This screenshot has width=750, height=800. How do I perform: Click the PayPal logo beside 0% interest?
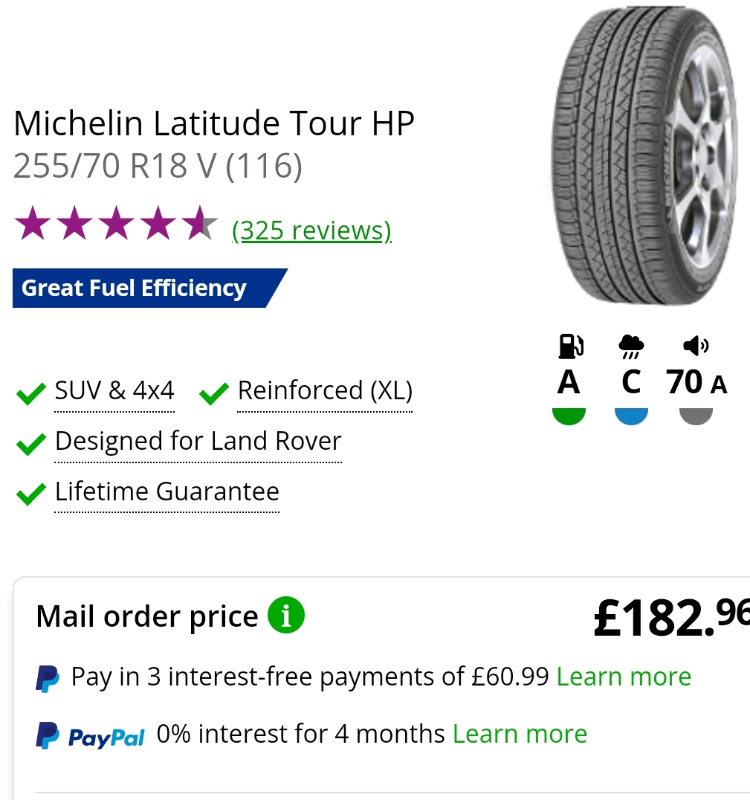(90, 736)
